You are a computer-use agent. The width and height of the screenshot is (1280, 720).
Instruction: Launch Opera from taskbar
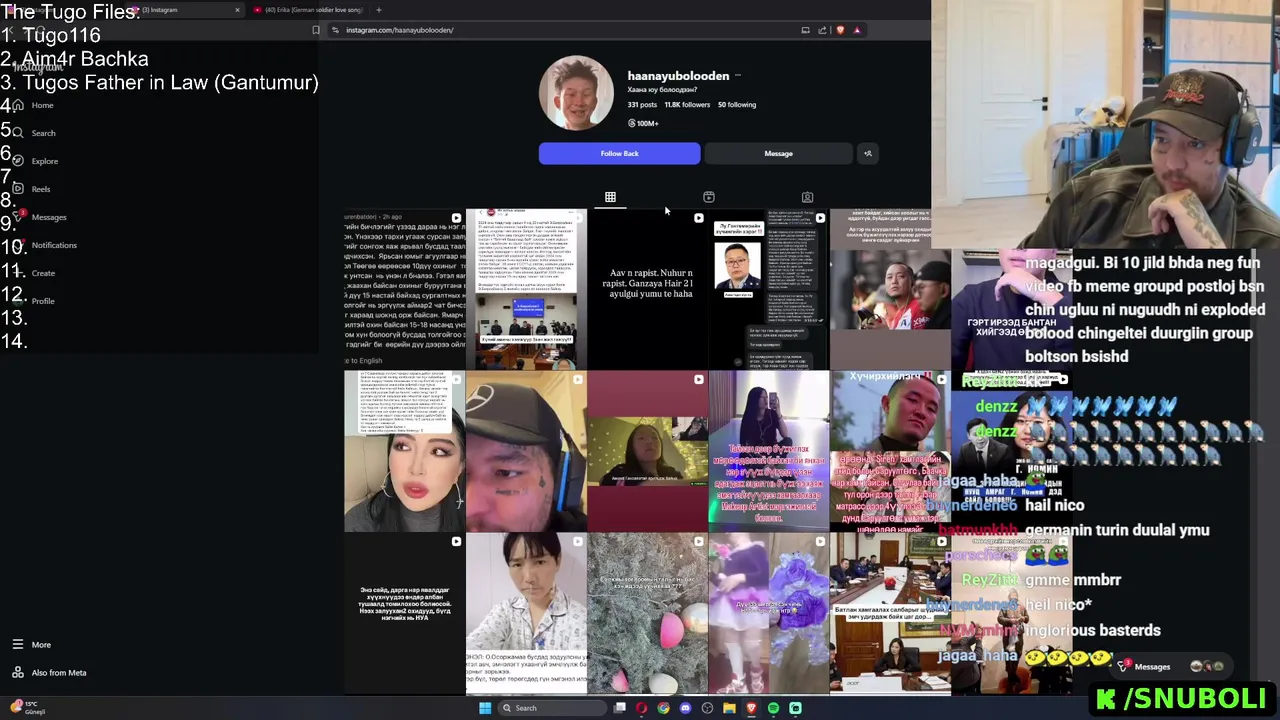642,708
